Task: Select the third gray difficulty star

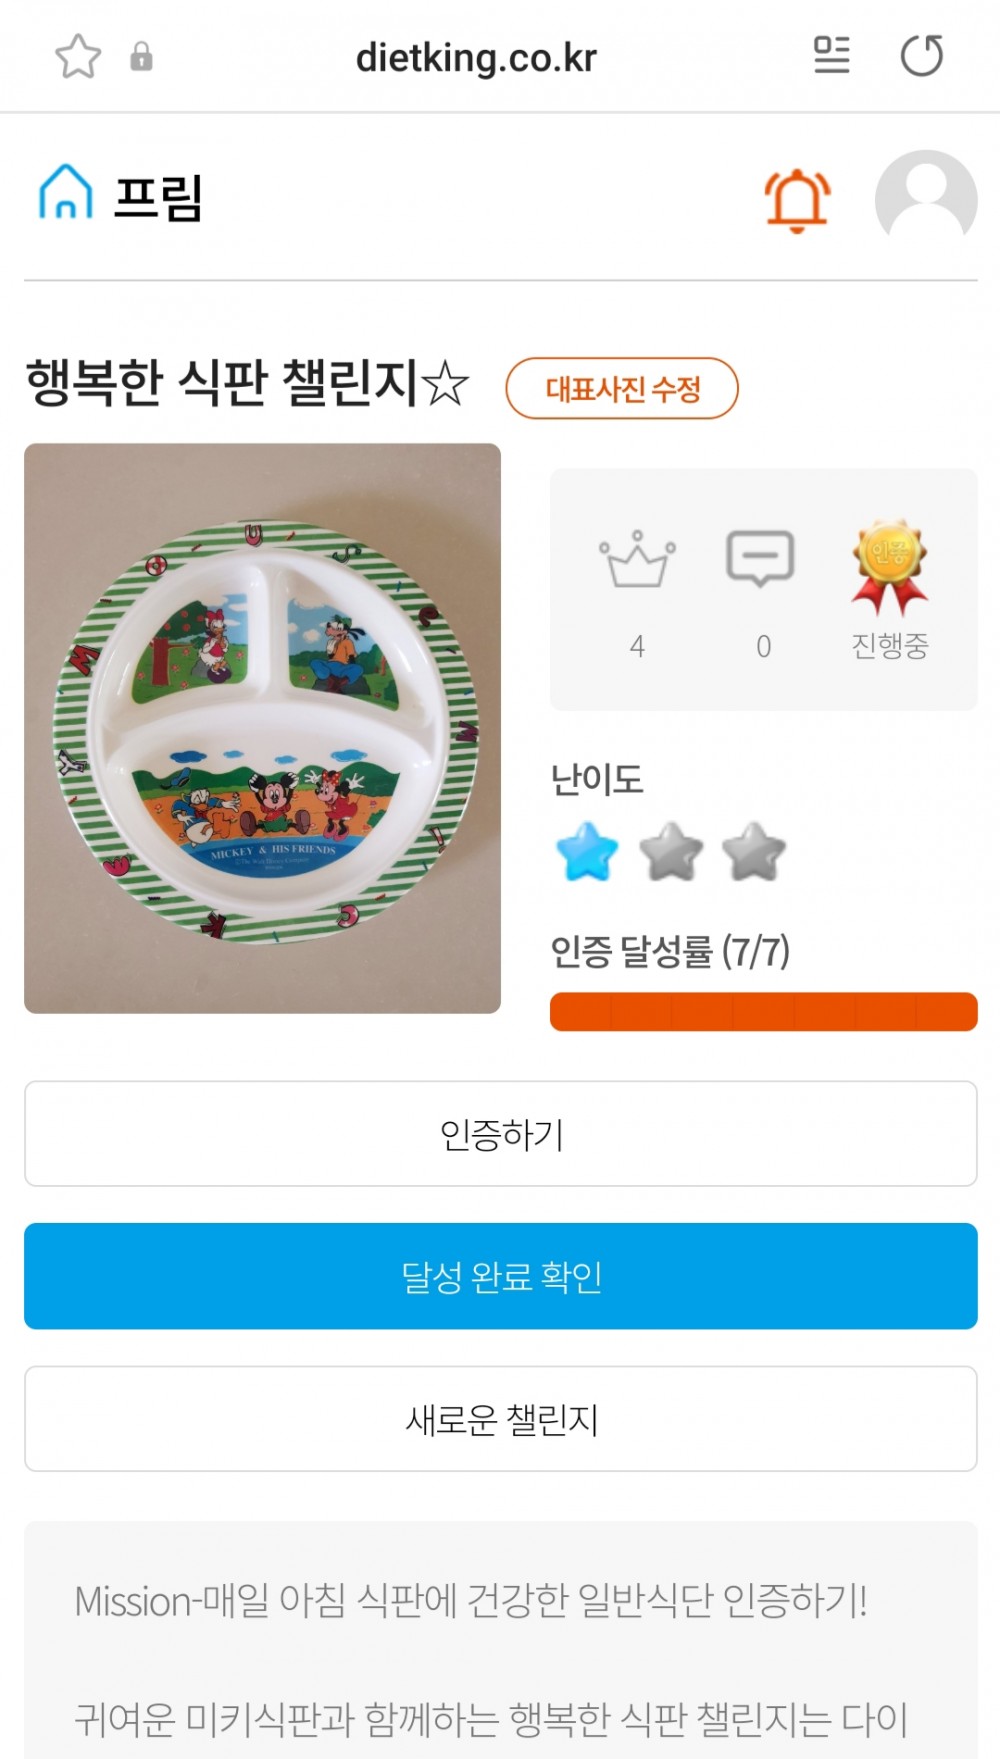Action: [754, 852]
